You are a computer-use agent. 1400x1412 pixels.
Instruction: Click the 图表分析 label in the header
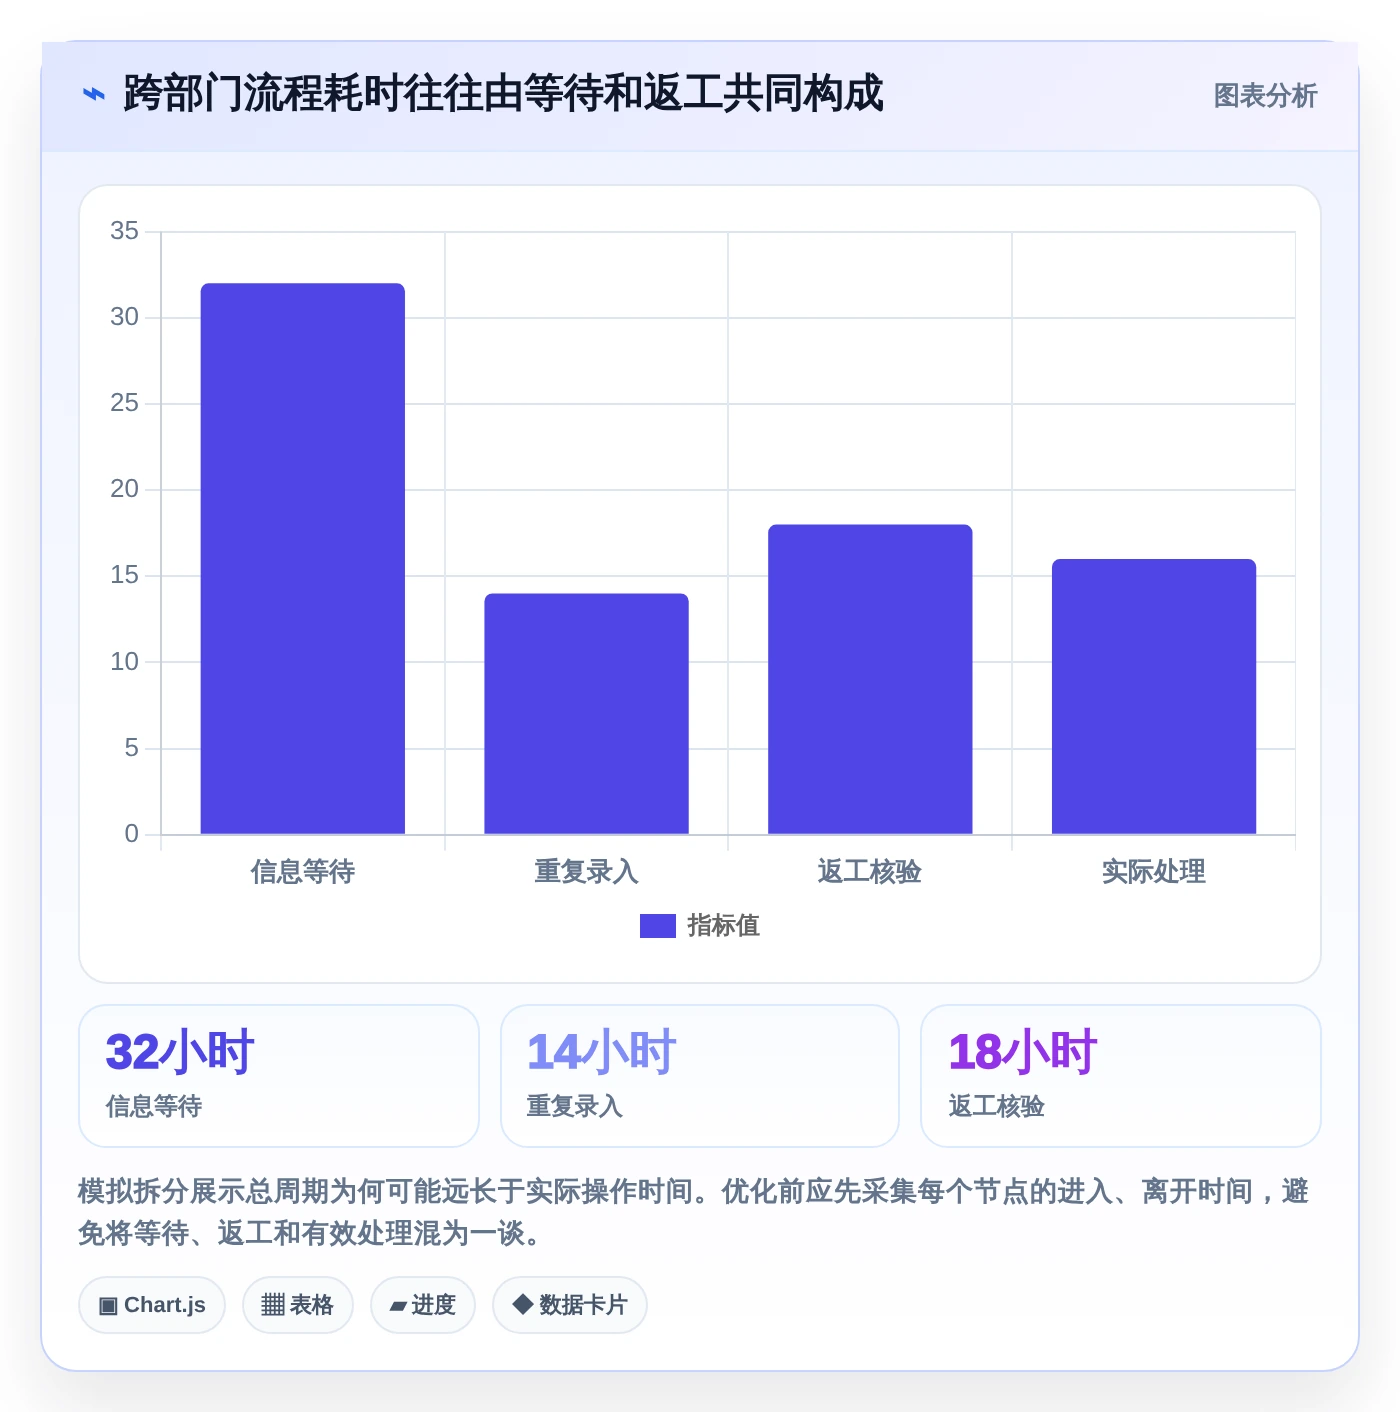pos(1265,96)
